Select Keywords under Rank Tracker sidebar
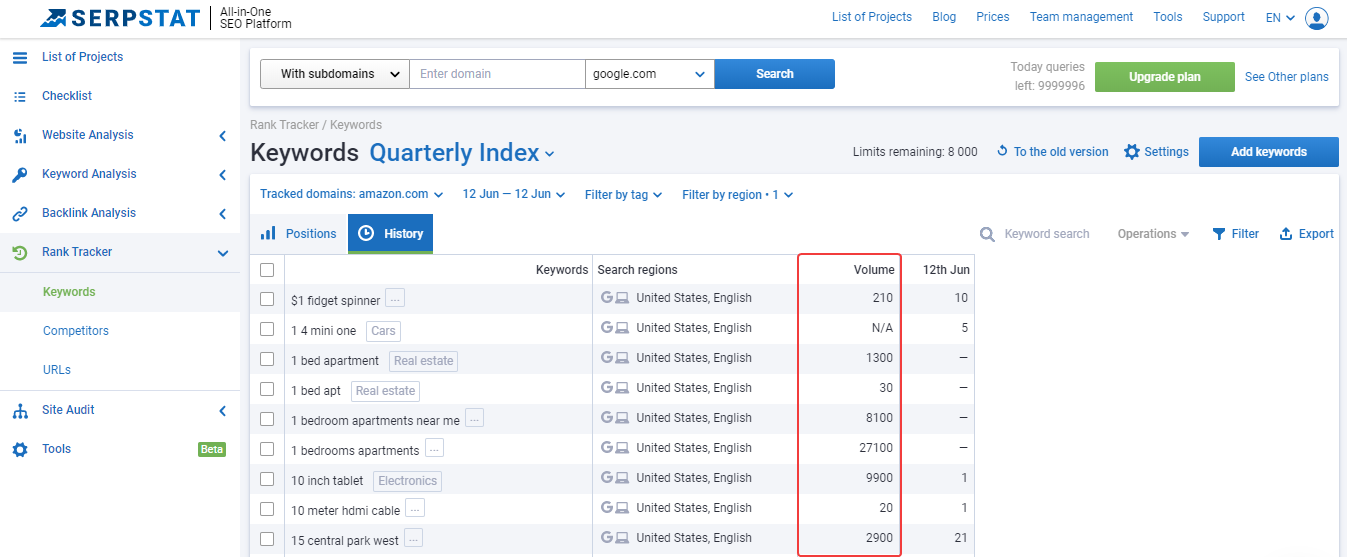Screen dimensions: 1347x557 click(x=69, y=292)
